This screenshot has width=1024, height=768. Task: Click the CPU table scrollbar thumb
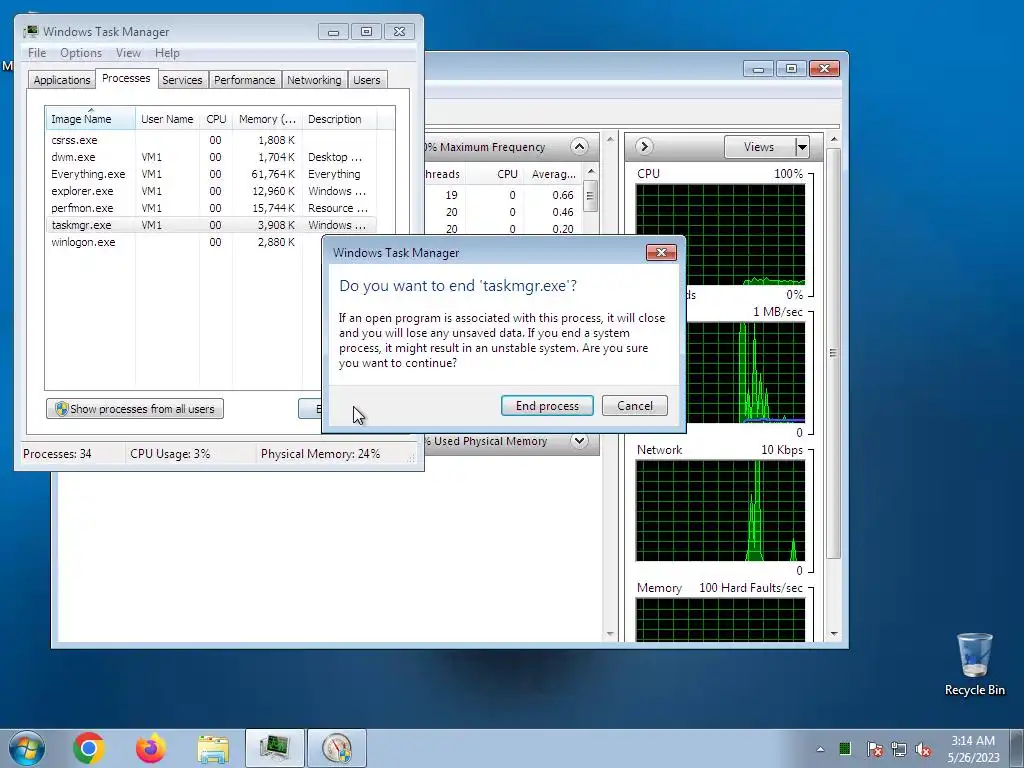point(590,196)
